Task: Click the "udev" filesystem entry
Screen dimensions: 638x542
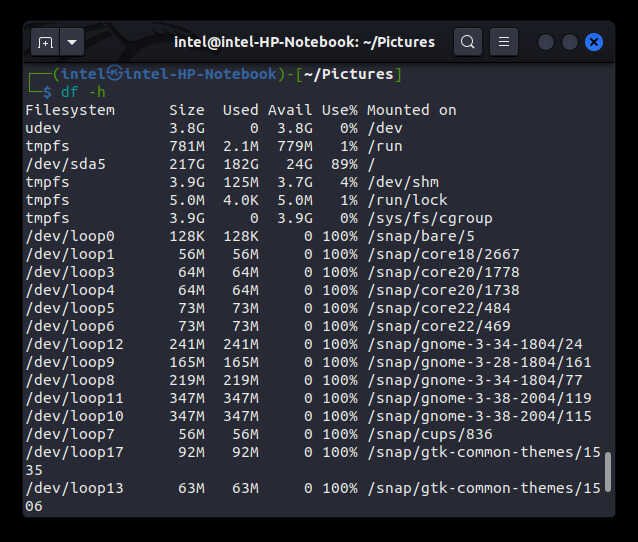Action: pos(43,128)
